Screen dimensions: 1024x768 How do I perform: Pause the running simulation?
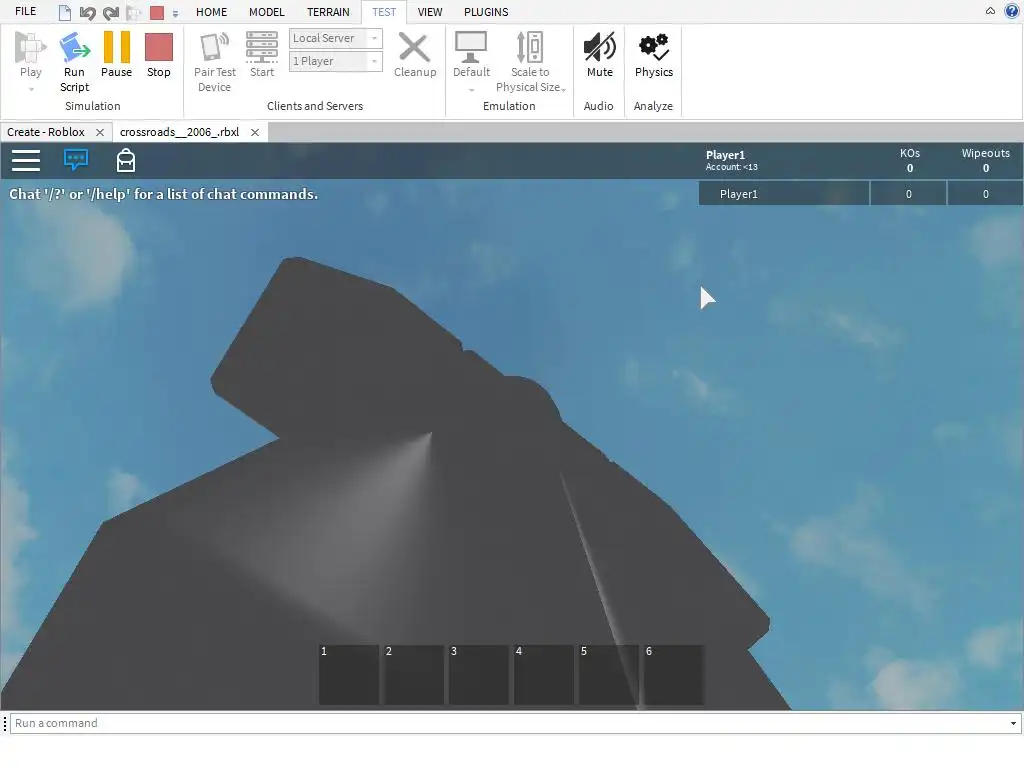[117, 47]
